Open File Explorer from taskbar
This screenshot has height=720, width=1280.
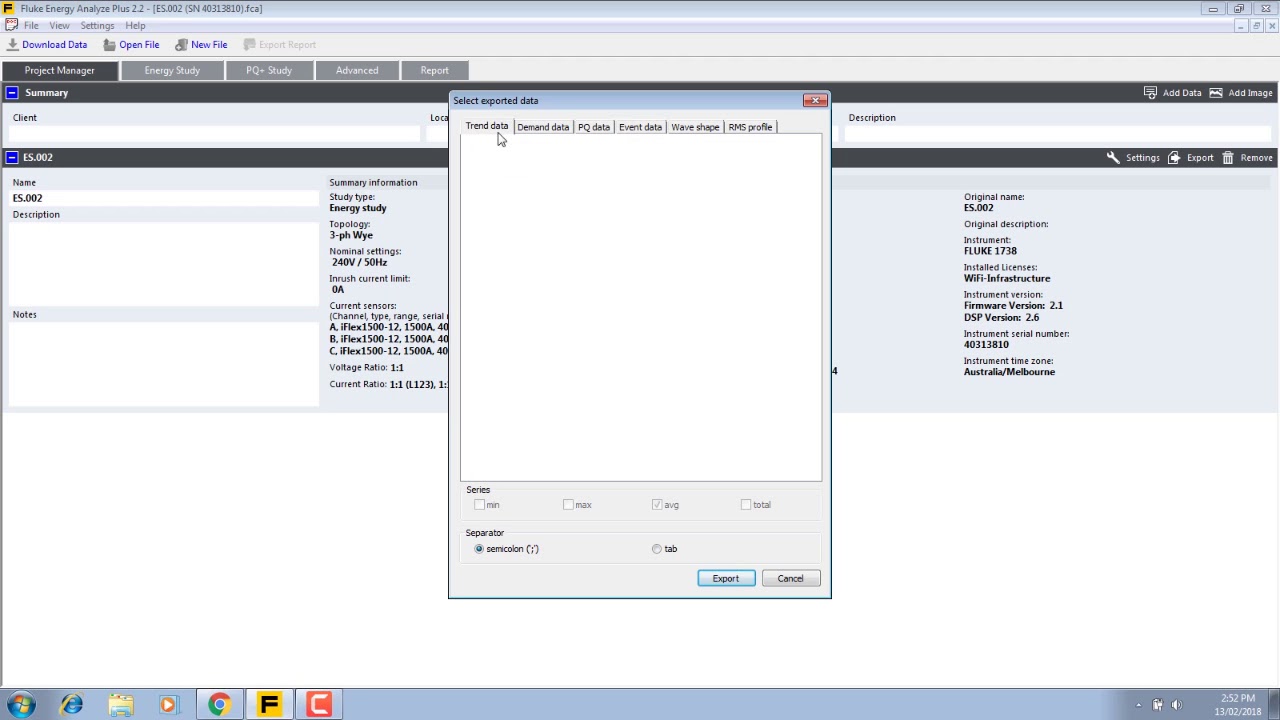click(121, 705)
